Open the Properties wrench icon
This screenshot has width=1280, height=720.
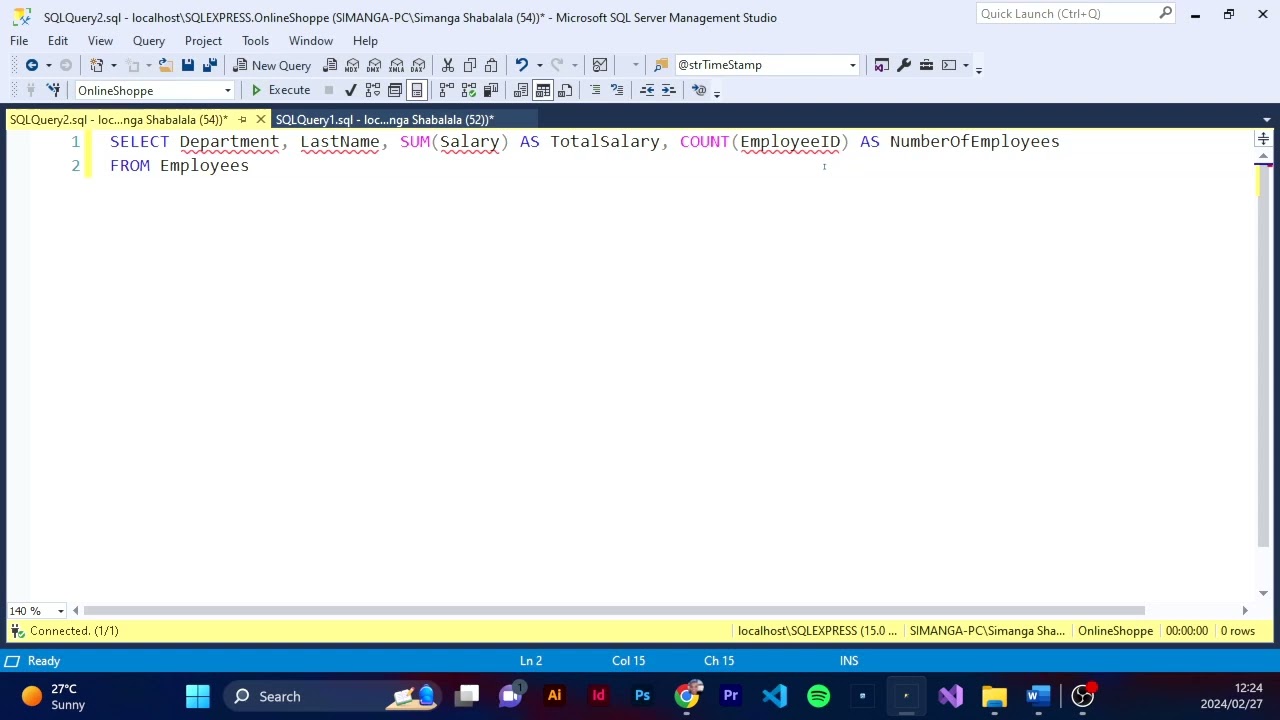click(x=904, y=65)
